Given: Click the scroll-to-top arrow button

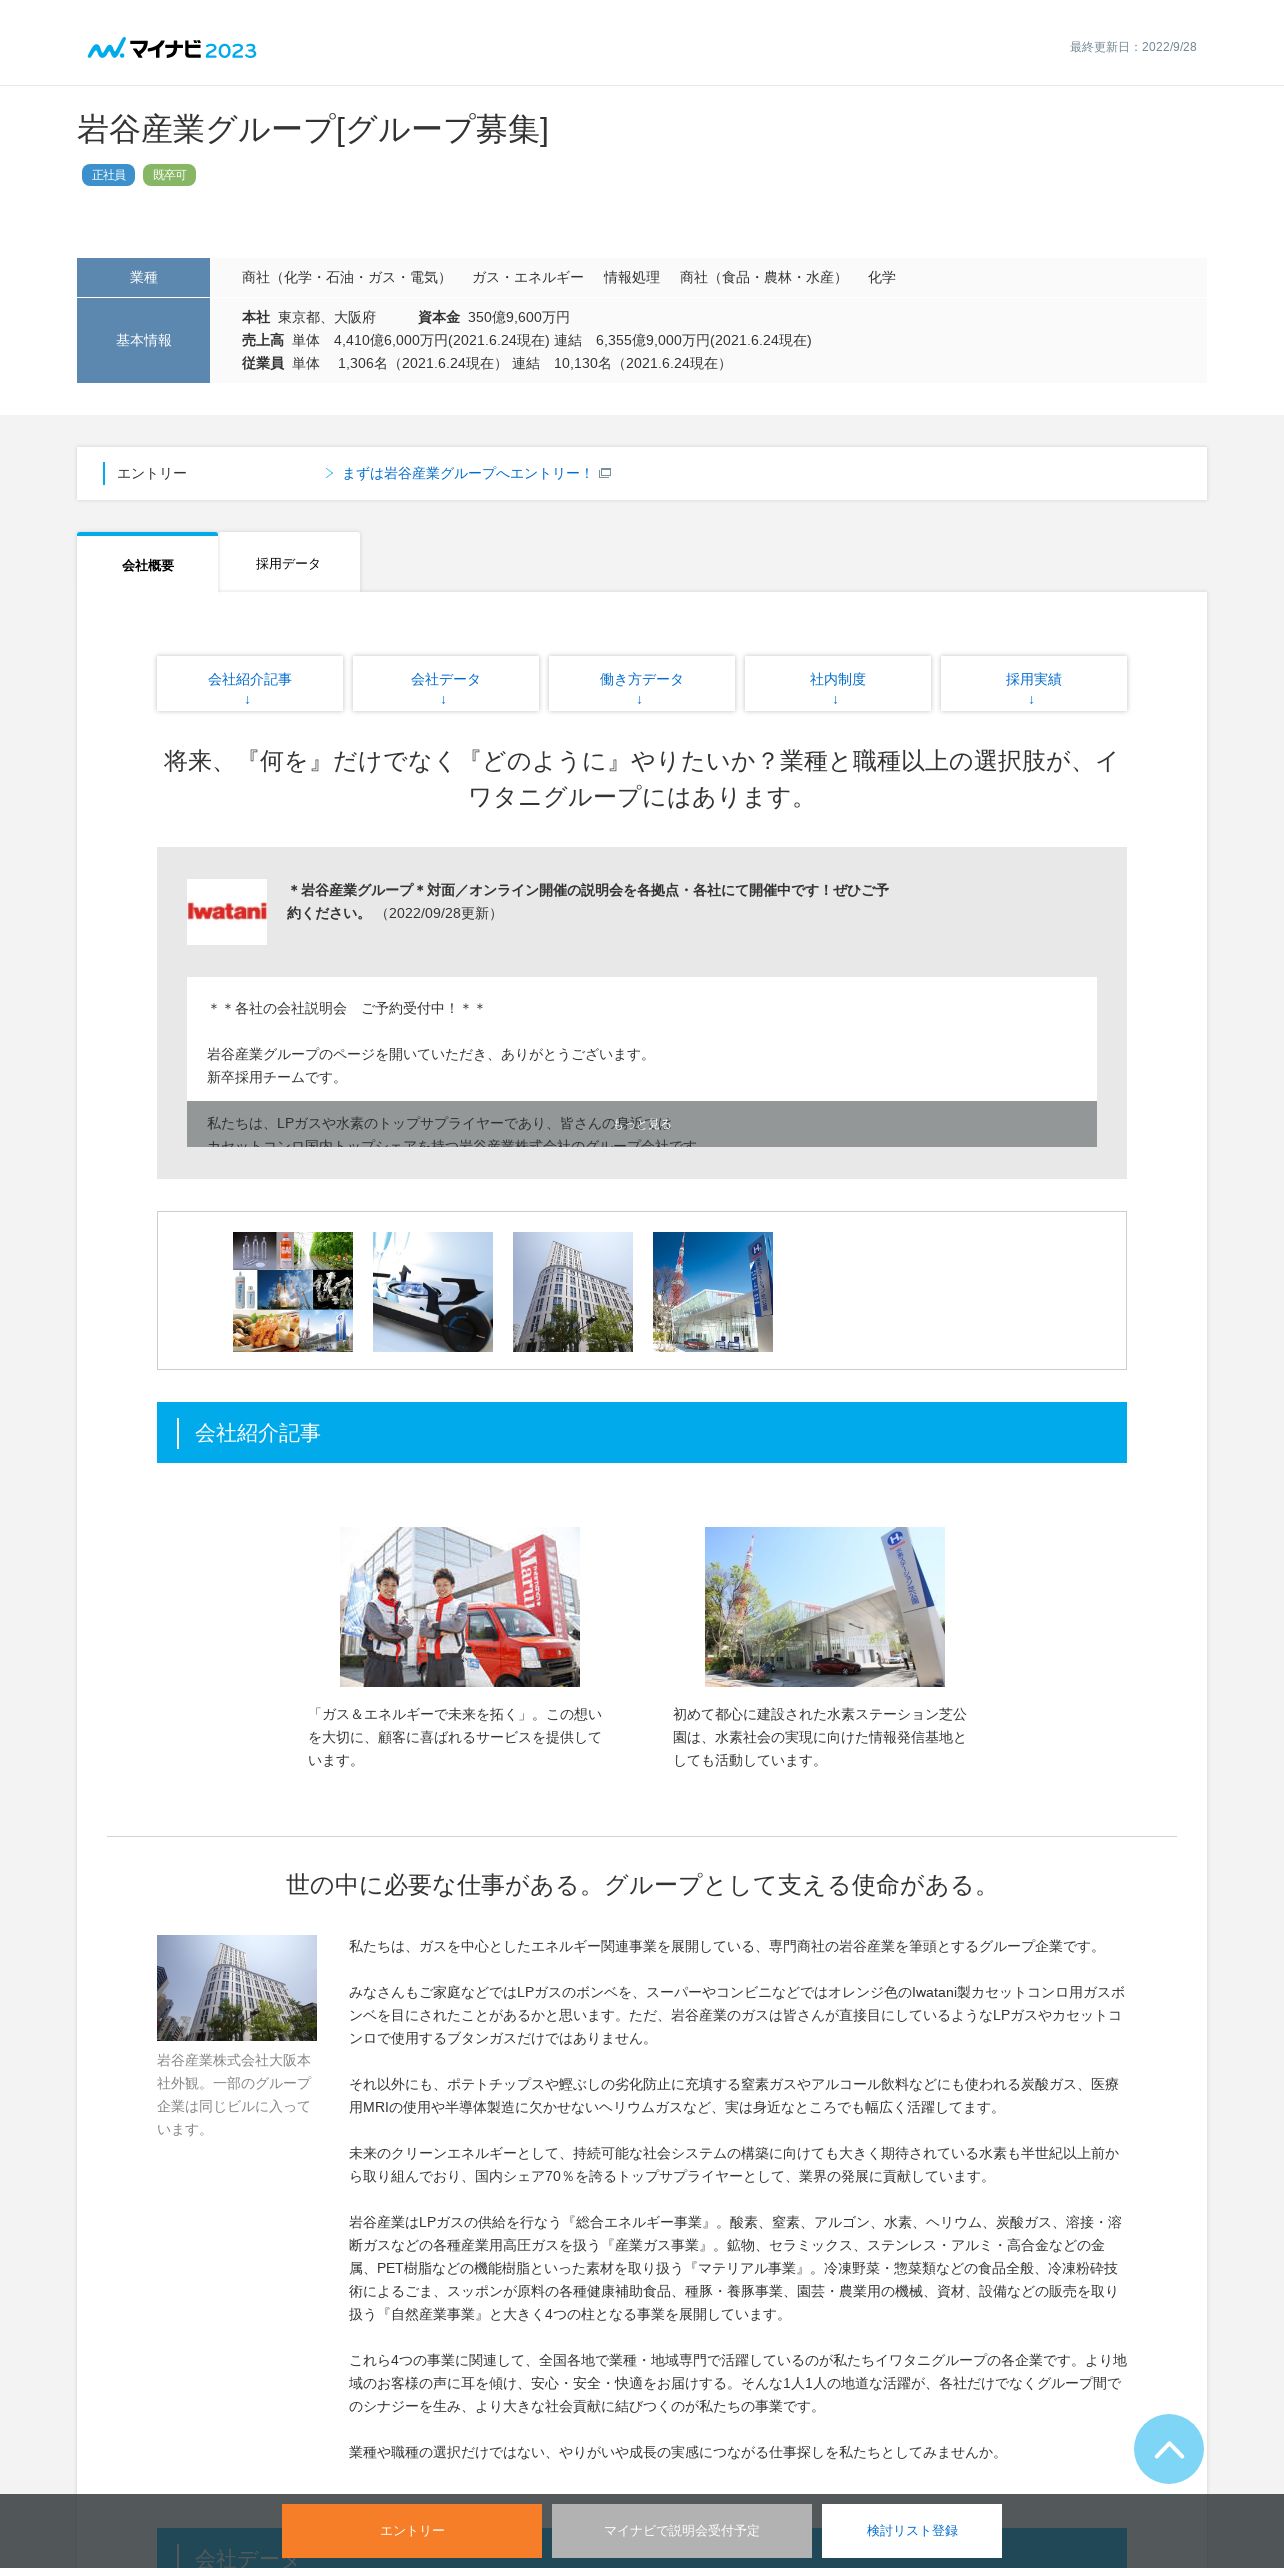Looking at the screenshot, I should [1168, 2448].
